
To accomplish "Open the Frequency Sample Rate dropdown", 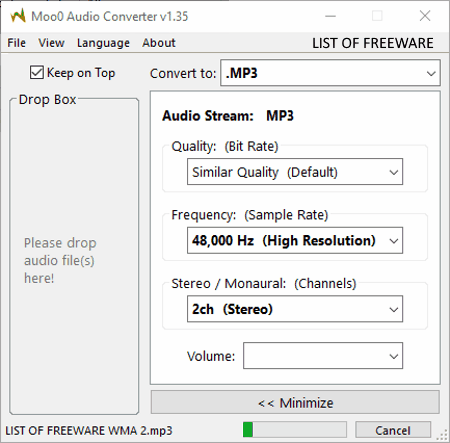I will [x=295, y=240].
